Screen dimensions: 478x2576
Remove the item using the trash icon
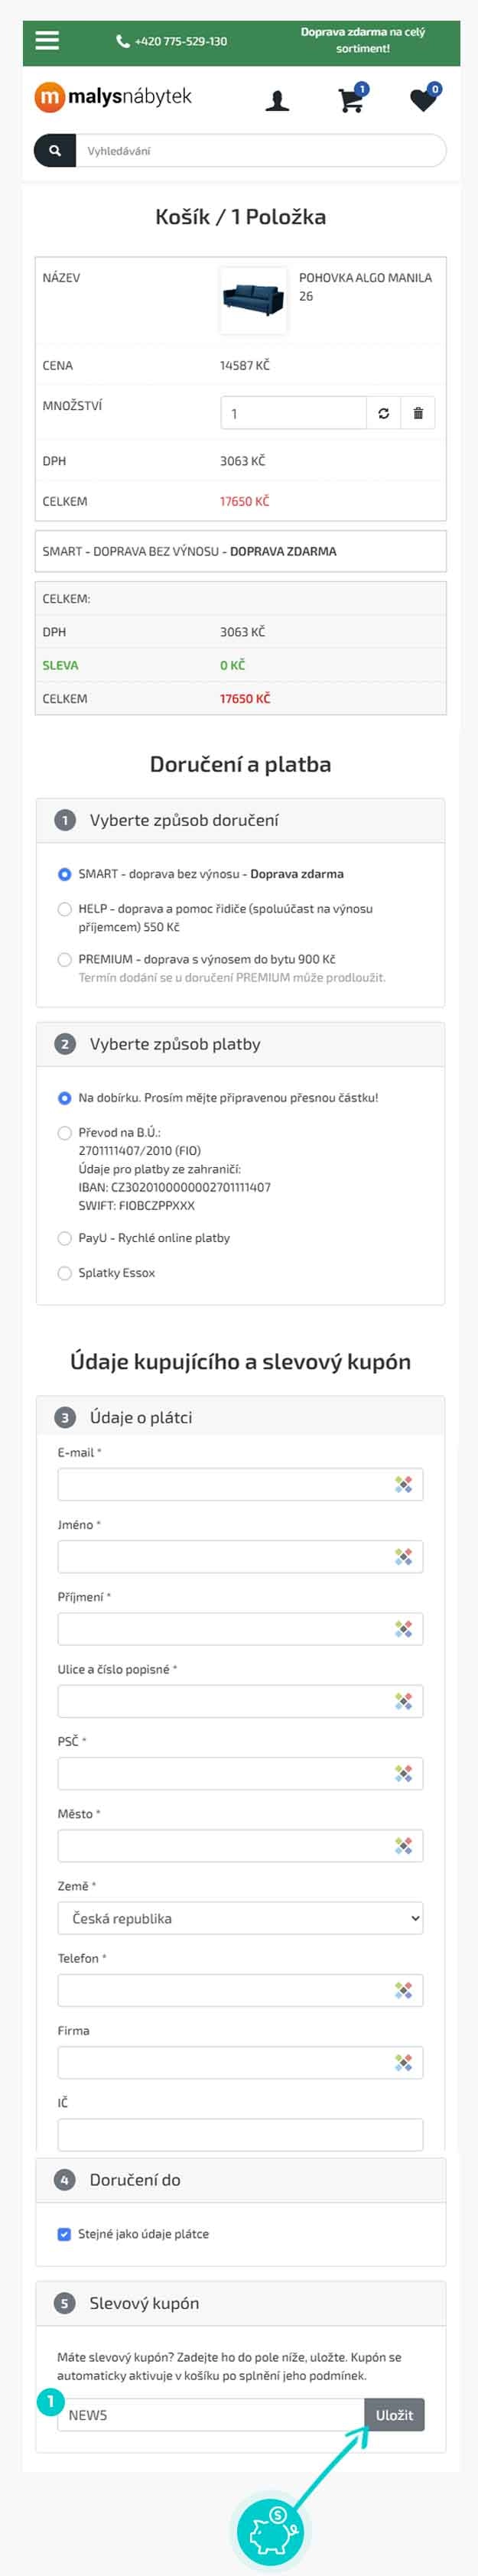419,412
